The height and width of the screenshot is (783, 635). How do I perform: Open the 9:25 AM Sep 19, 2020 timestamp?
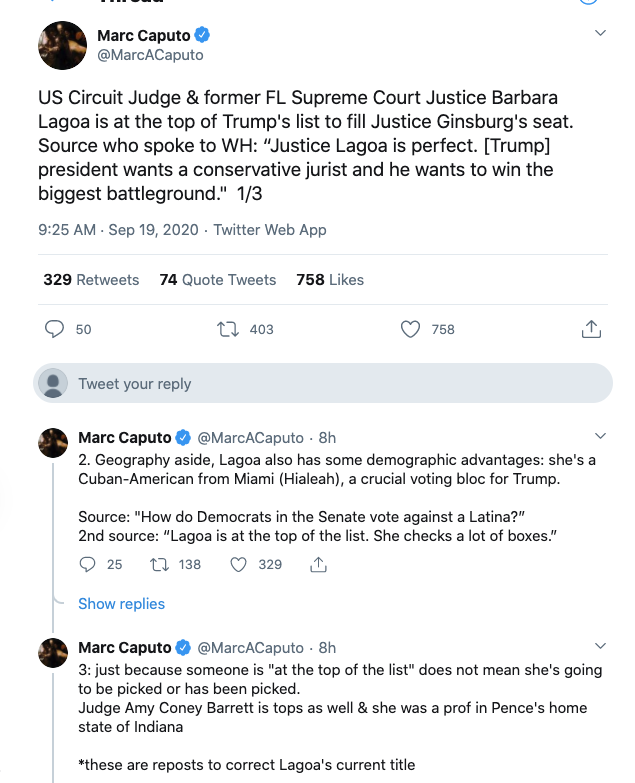click(119, 230)
